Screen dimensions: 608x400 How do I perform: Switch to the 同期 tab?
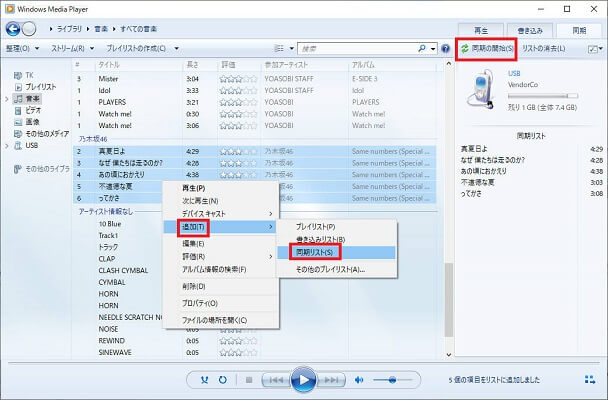pos(579,31)
